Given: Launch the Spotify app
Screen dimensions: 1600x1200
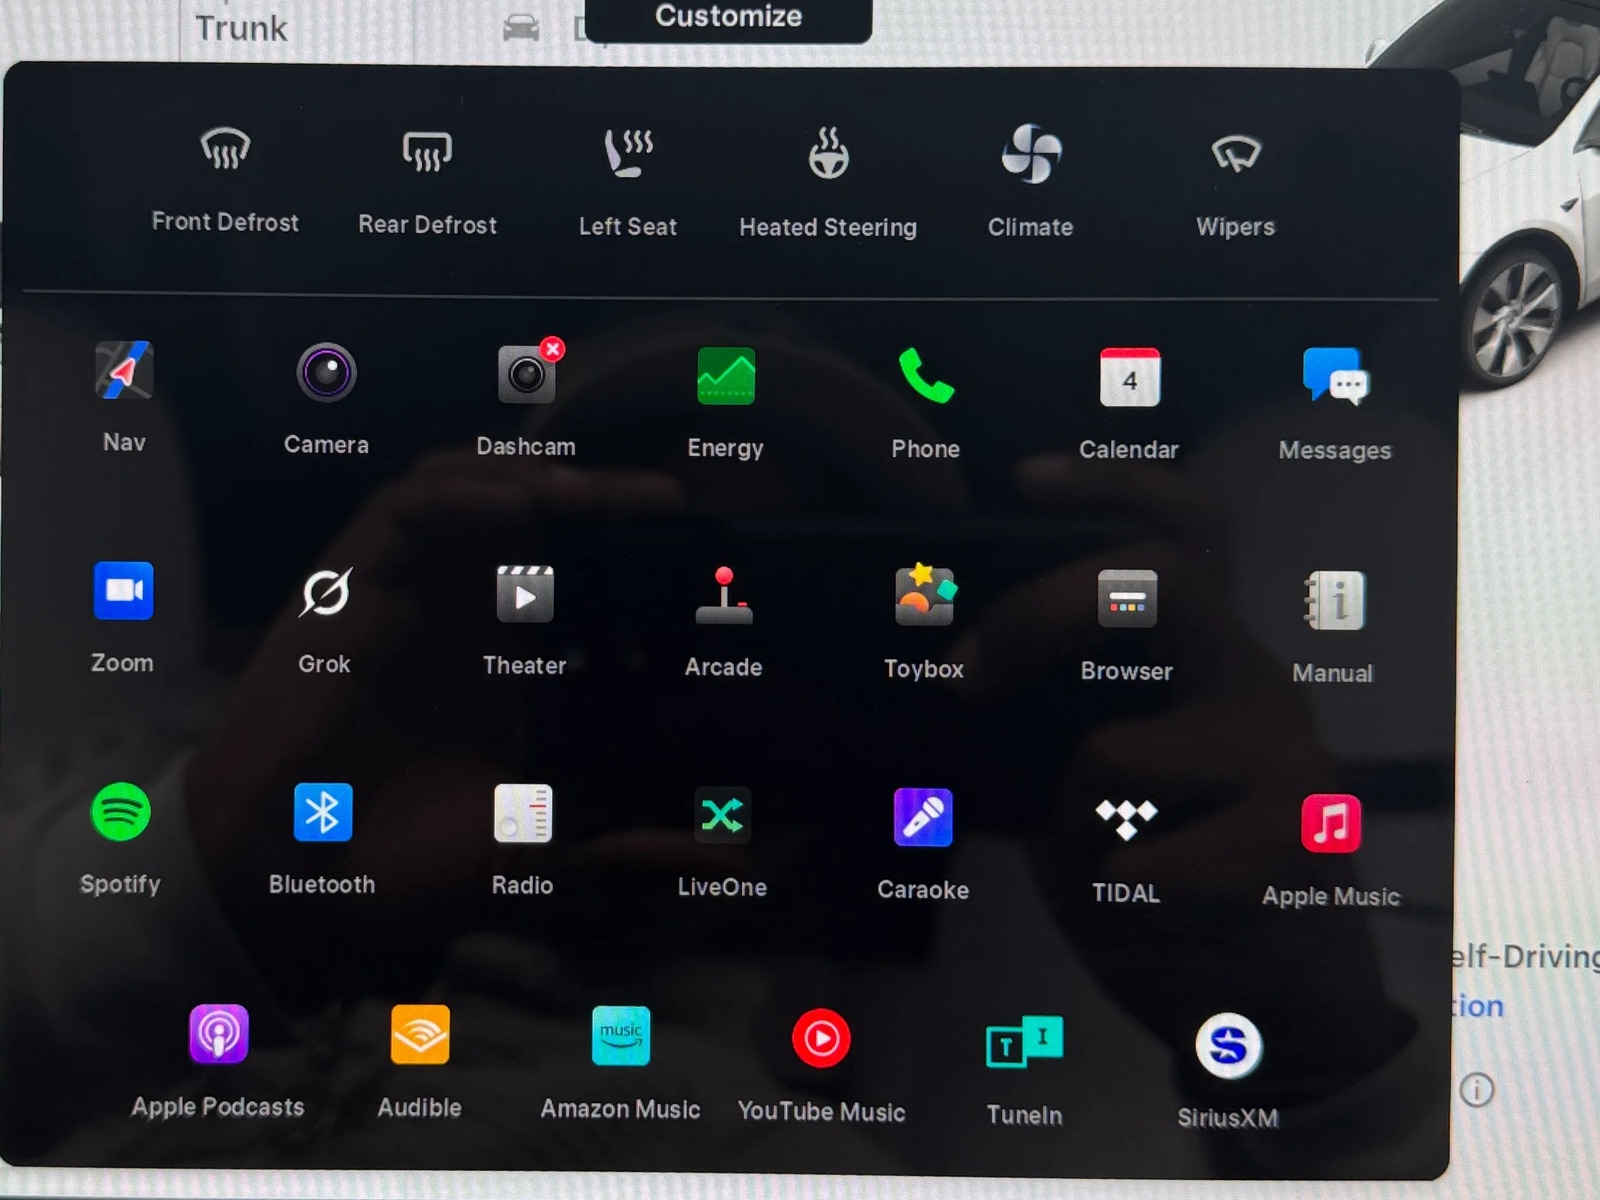Looking at the screenshot, I should click(121, 812).
